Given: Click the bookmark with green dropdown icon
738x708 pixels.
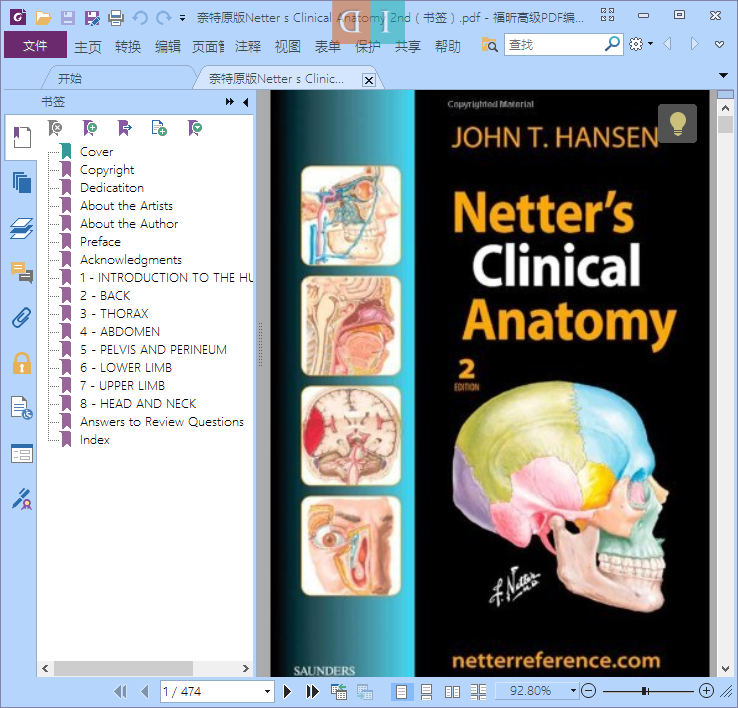Looking at the screenshot, I should [194, 128].
